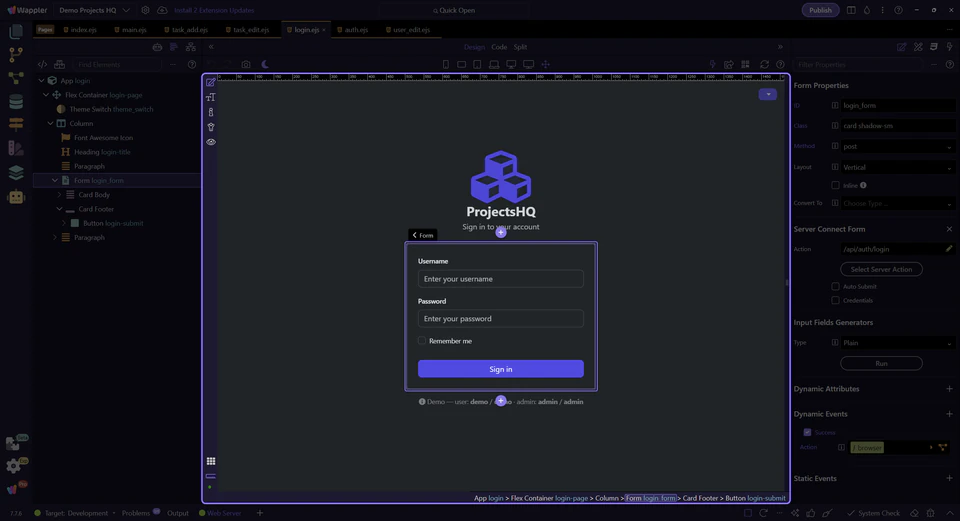Switch to the auth.ejs tab
The width and height of the screenshot is (960, 521).
pos(353,29)
